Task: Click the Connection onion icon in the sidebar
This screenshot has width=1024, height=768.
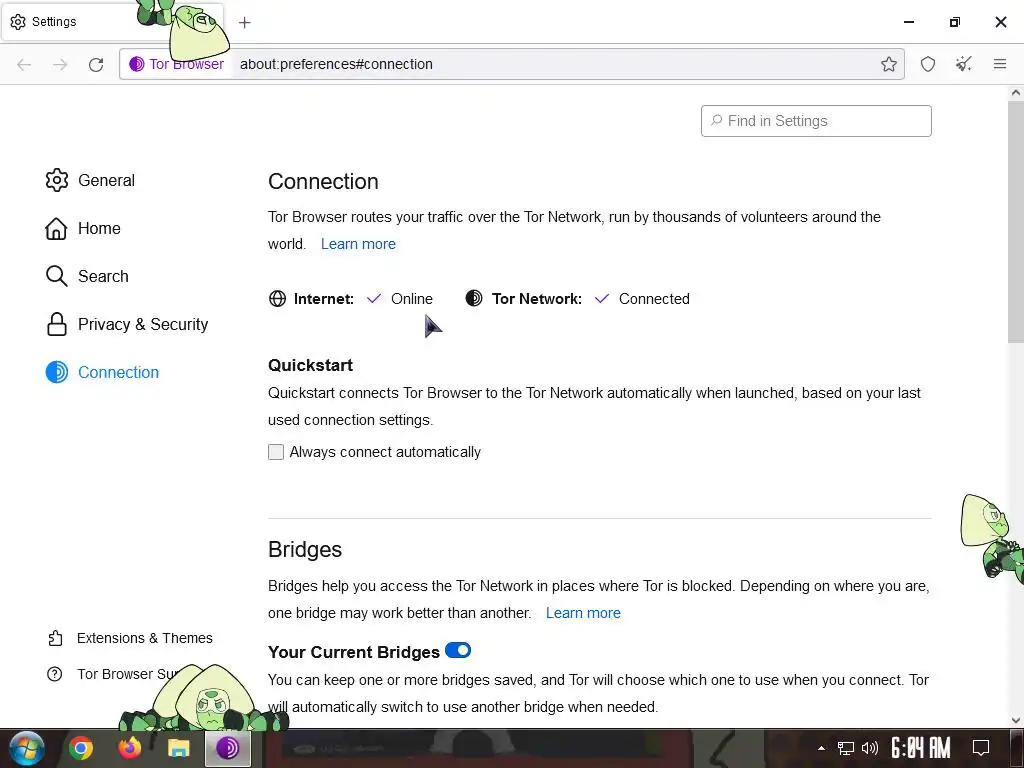Action: (x=57, y=372)
